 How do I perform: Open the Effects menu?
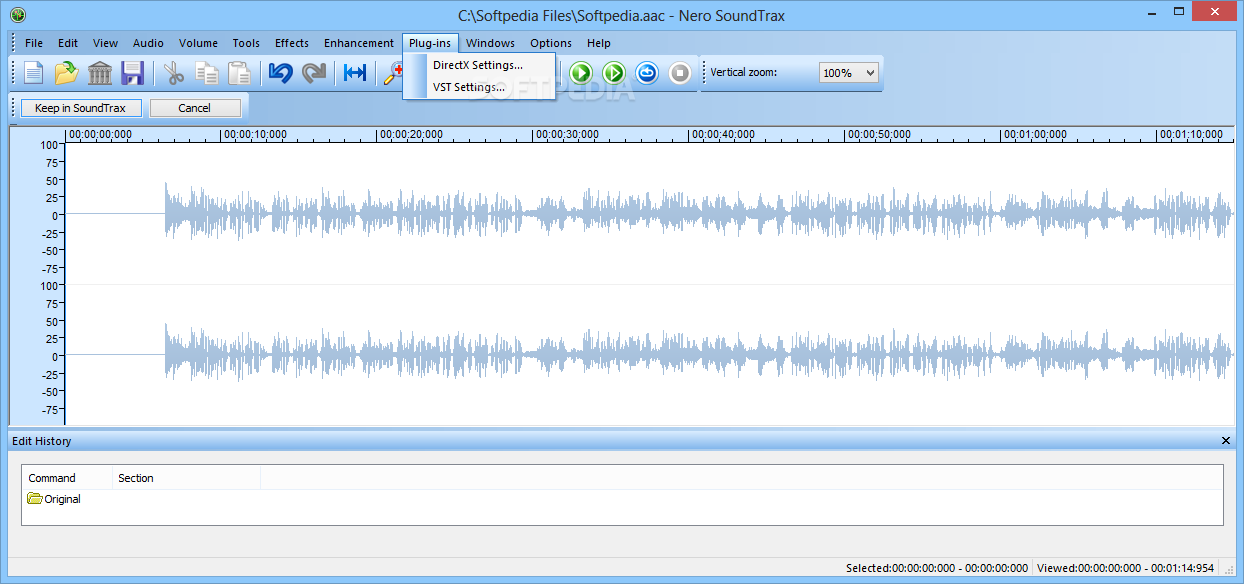[x=292, y=43]
